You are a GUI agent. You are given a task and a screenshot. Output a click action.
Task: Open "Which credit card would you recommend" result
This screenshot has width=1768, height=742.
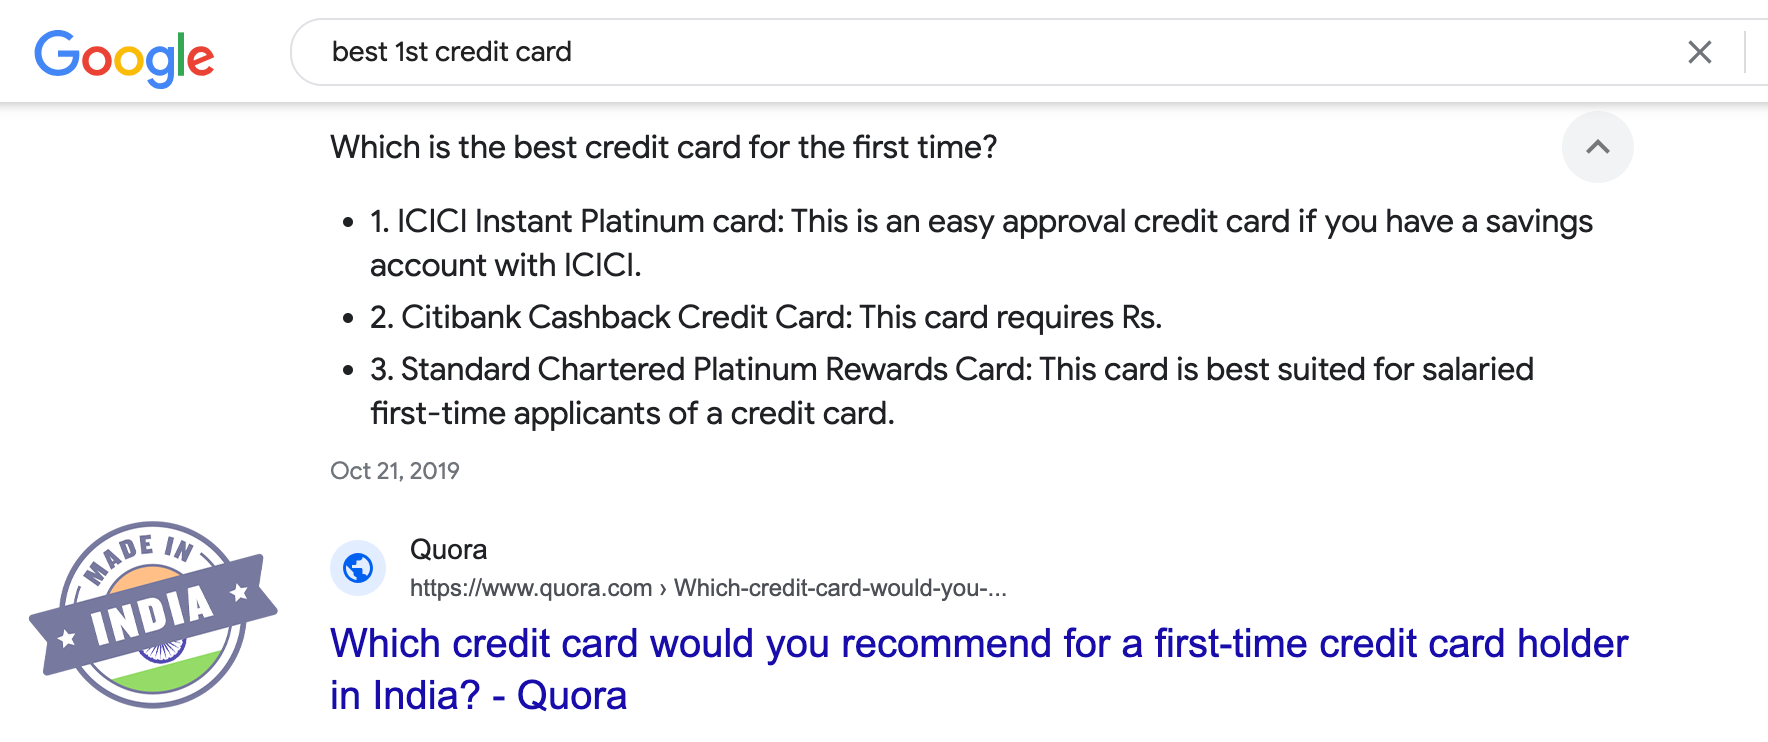click(x=978, y=644)
